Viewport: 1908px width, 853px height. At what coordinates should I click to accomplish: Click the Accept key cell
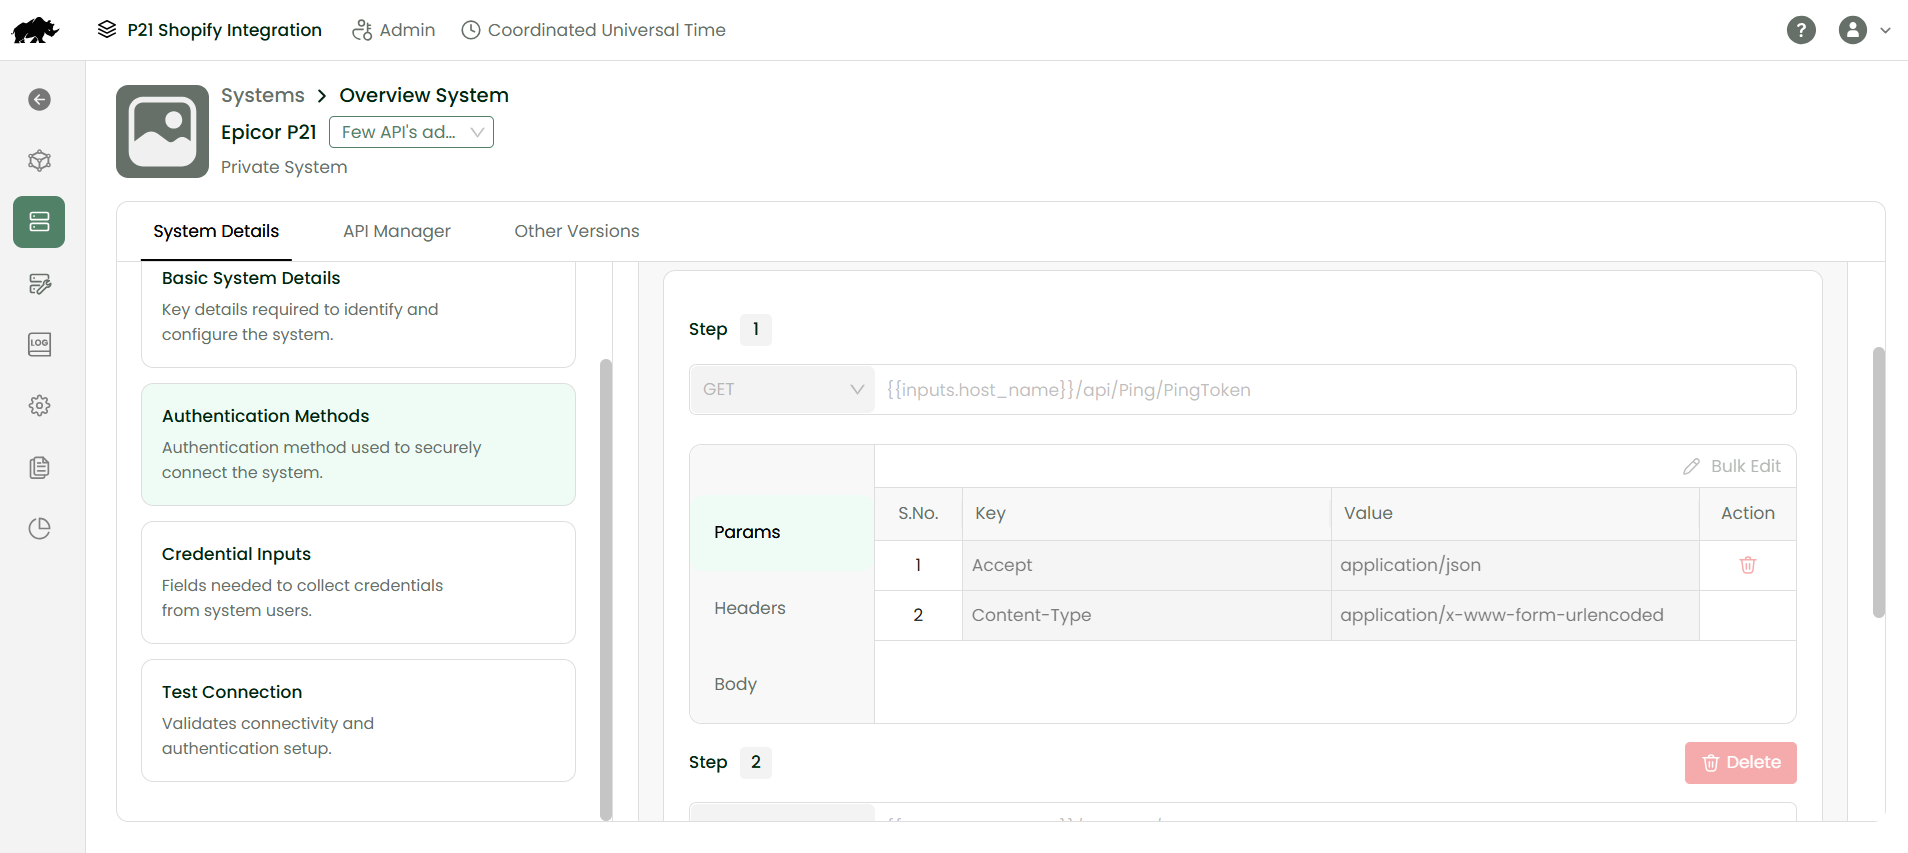coord(1146,565)
